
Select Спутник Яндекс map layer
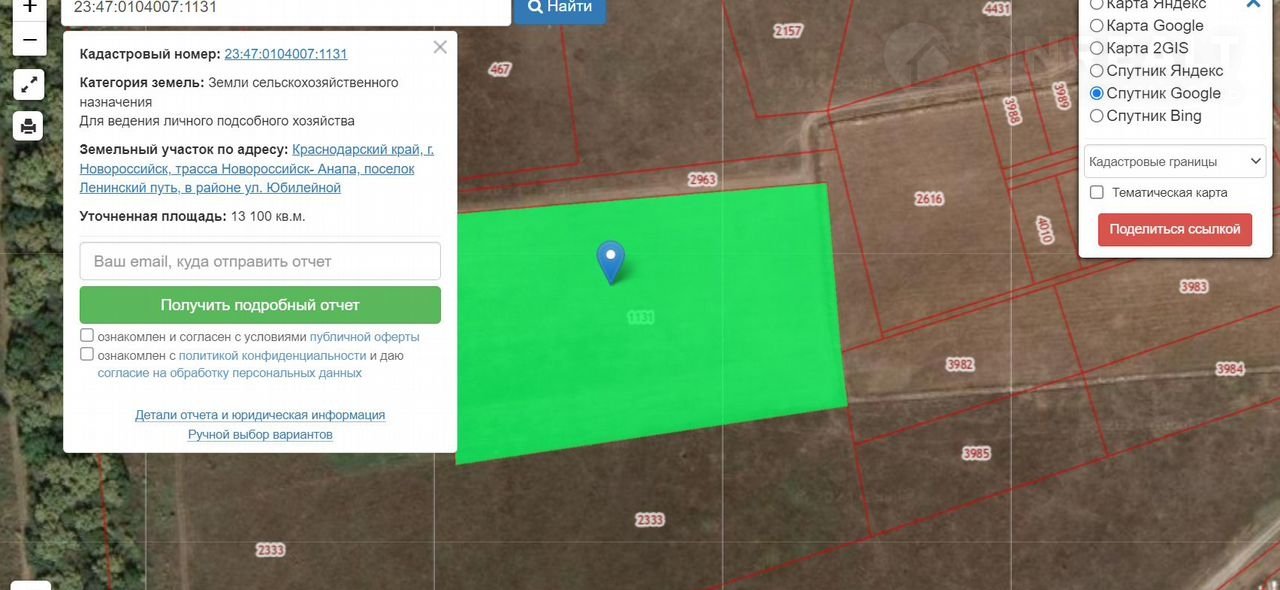[x=1097, y=71]
